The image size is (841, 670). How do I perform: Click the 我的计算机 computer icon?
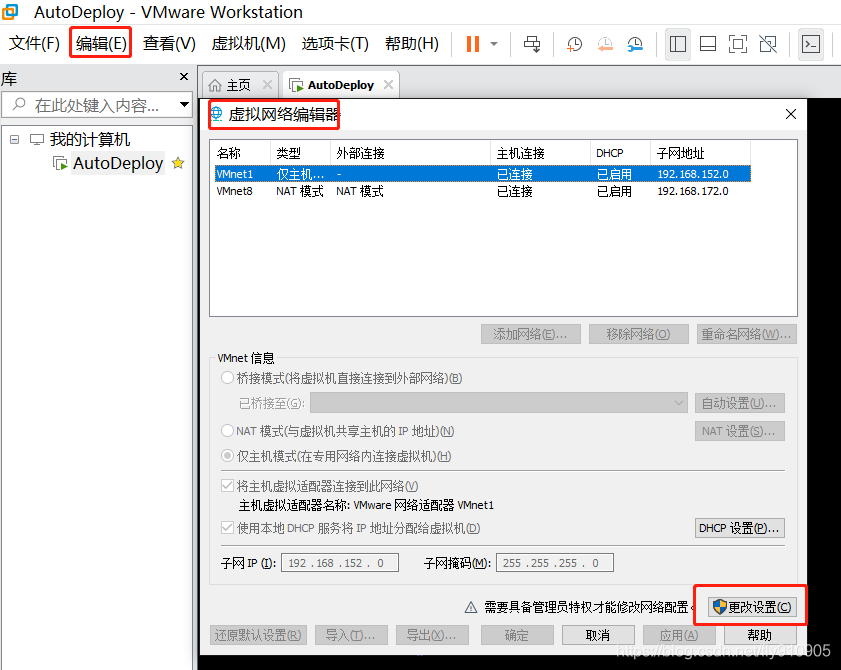(x=37, y=139)
